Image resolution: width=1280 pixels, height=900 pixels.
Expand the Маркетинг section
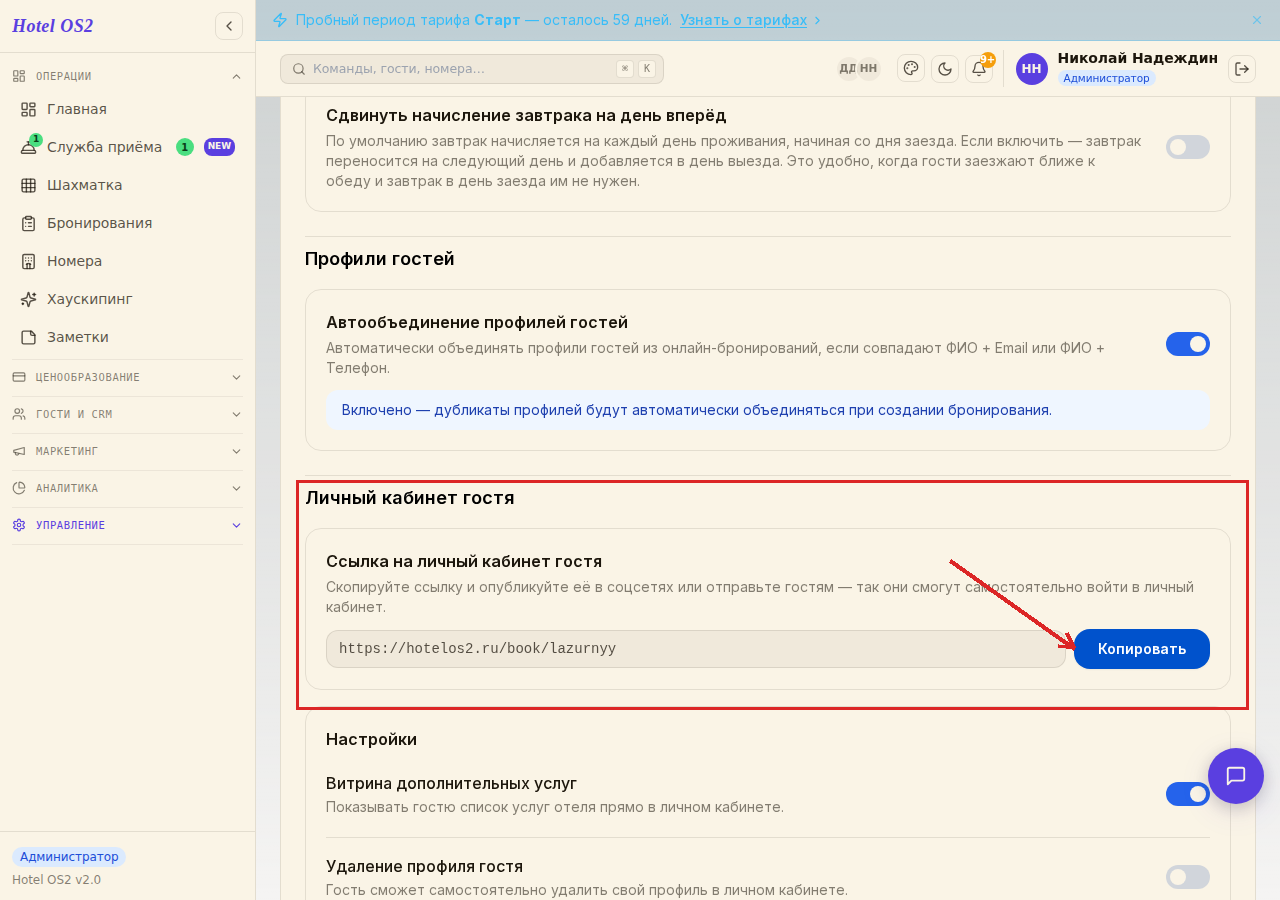click(236, 451)
